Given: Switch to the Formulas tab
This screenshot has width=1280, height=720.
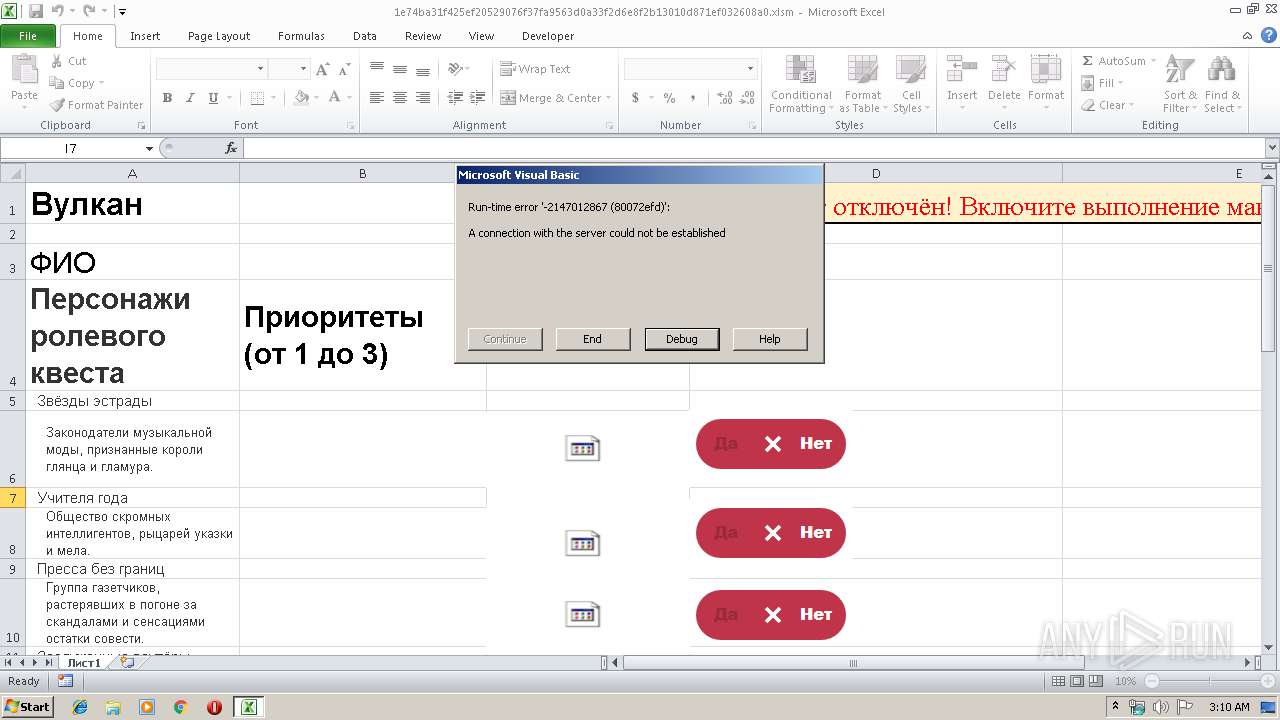Looking at the screenshot, I should click(301, 36).
